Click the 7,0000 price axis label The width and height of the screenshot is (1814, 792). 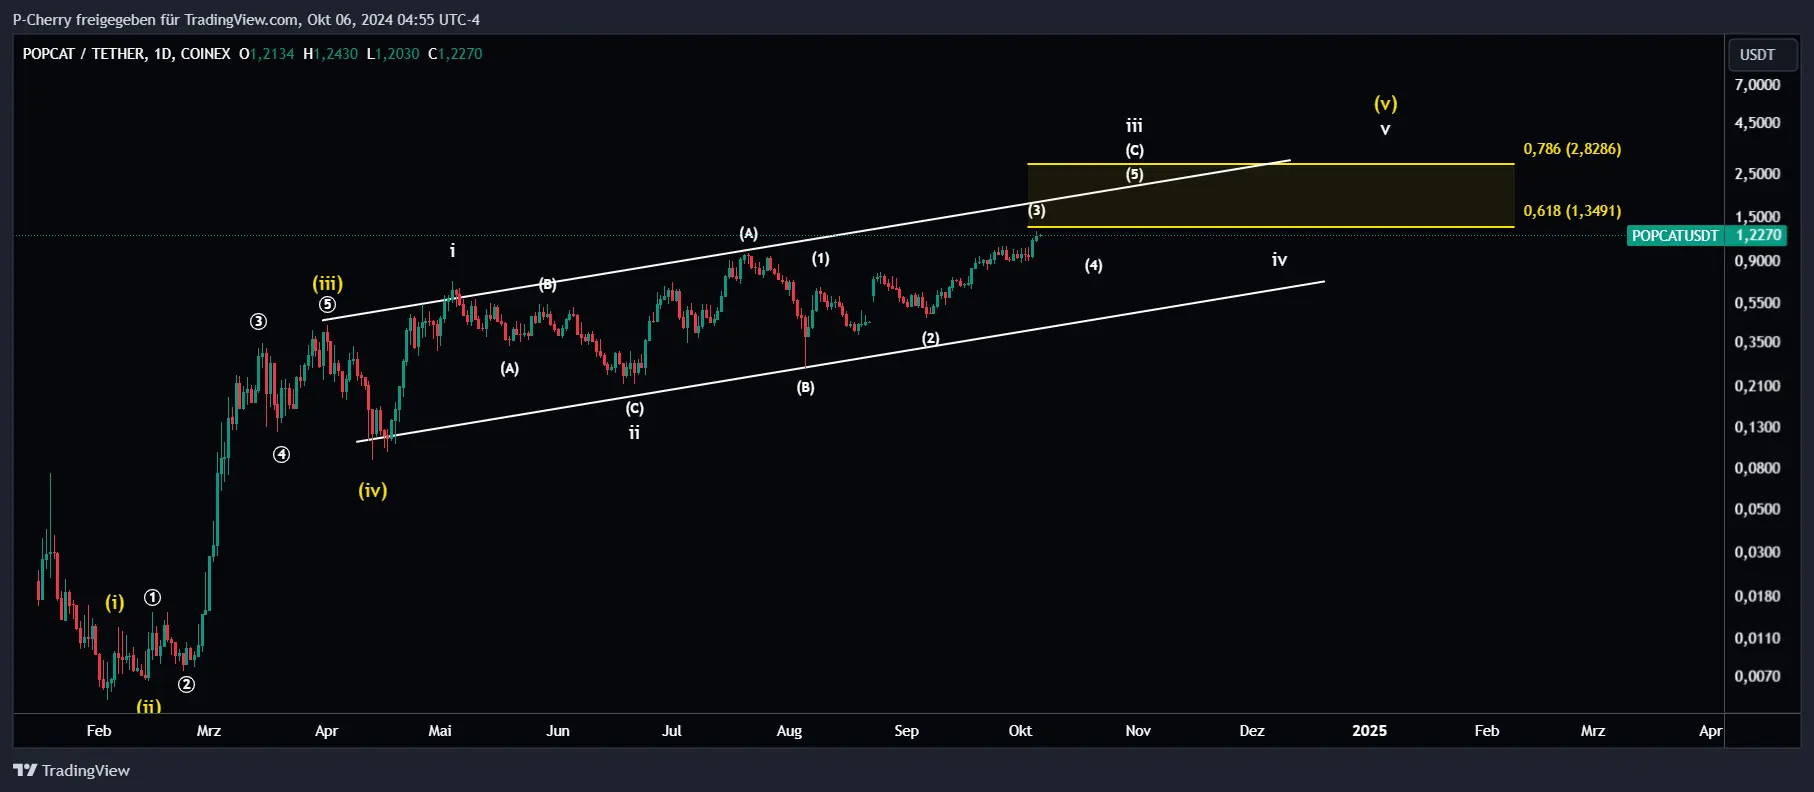tap(1757, 85)
